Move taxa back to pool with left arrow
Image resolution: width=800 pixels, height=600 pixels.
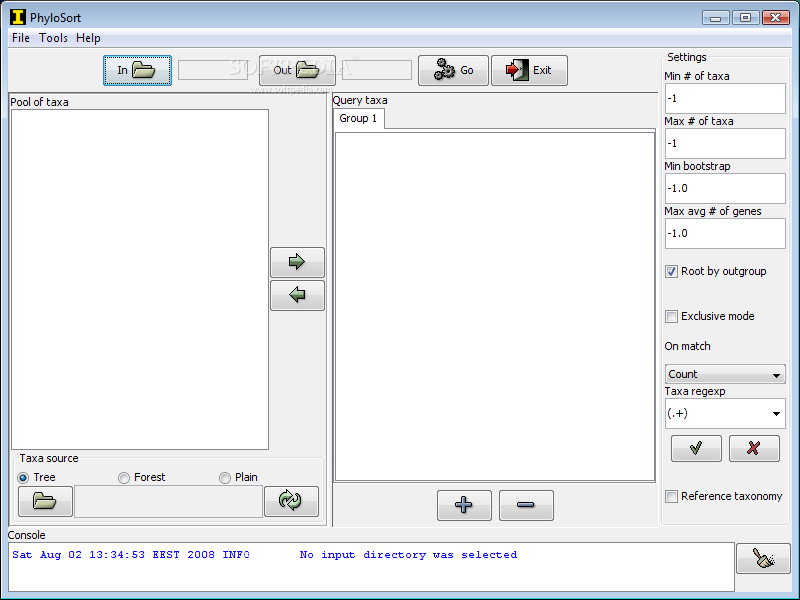(297, 295)
